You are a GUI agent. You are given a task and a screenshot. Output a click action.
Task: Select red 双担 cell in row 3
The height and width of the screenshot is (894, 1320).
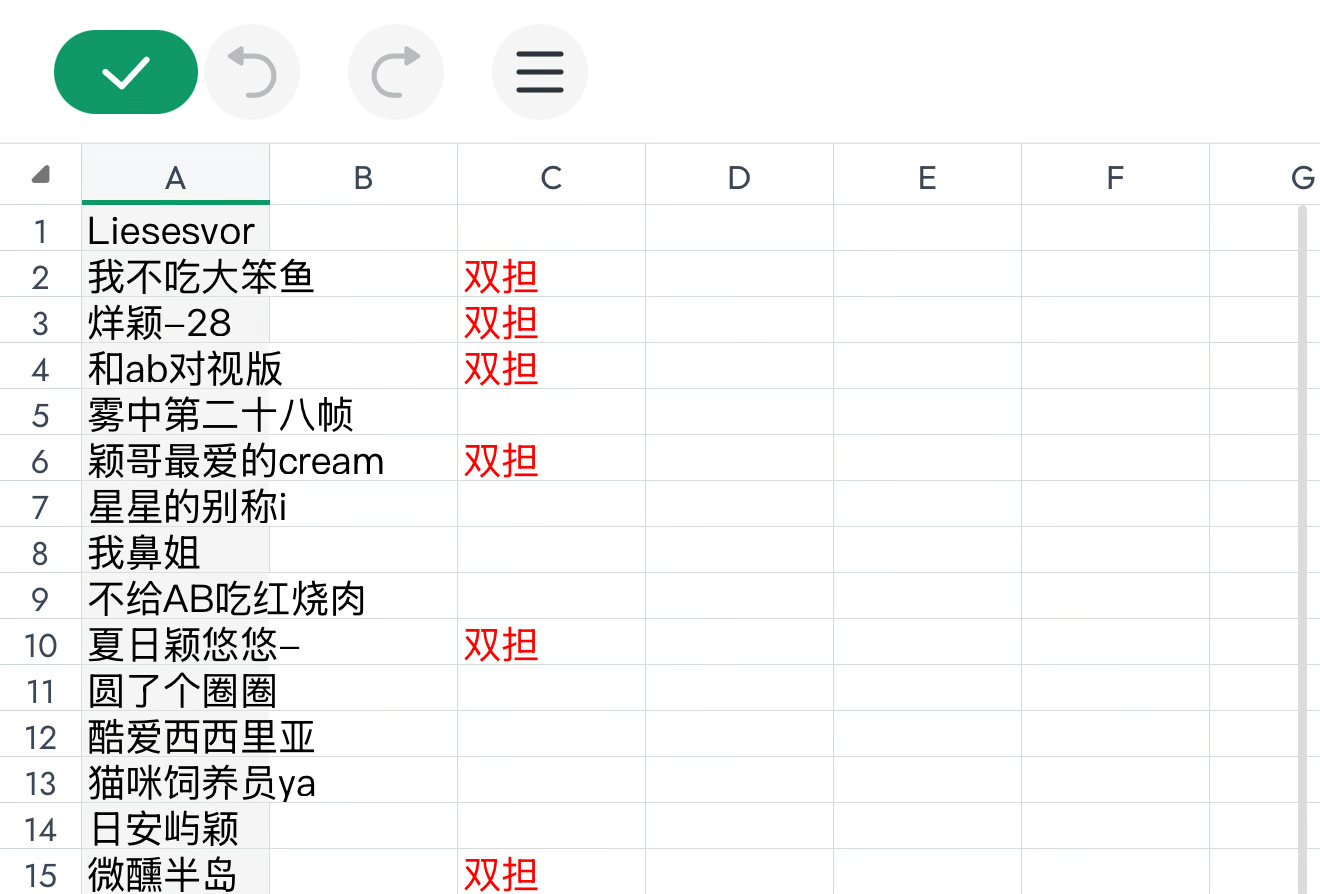(x=551, y=321)
